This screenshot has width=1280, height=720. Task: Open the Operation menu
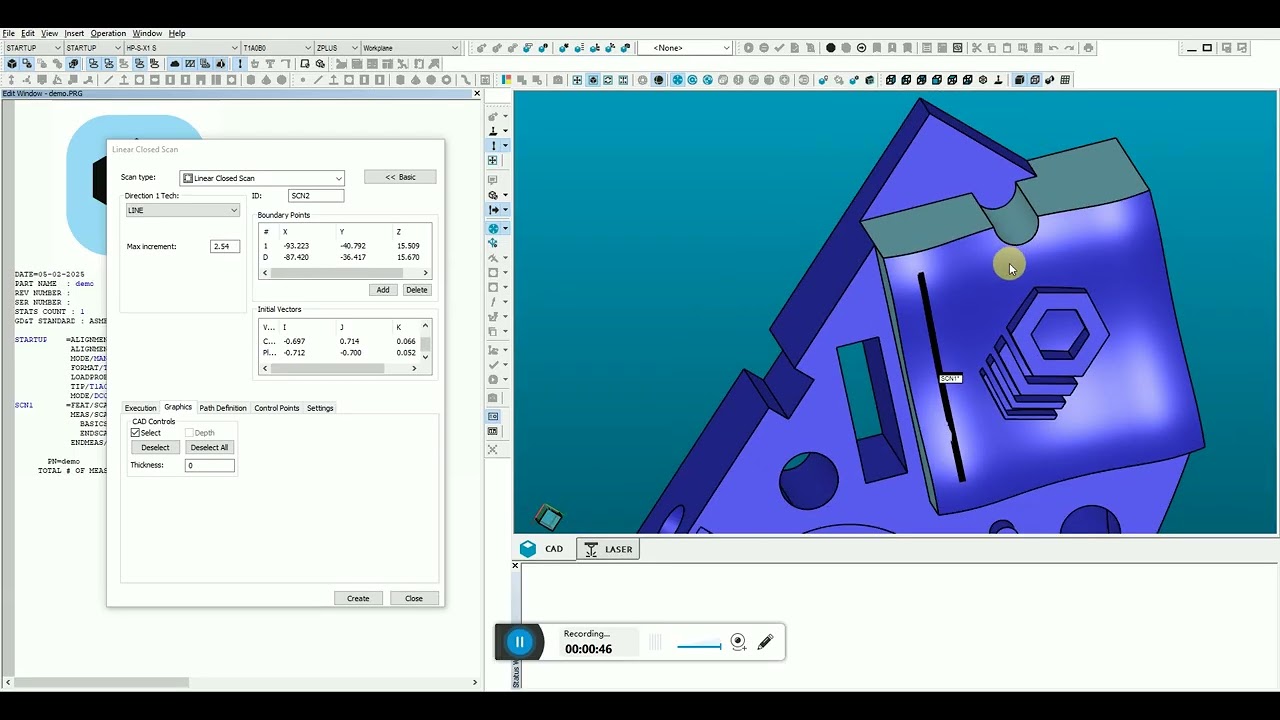(108, 33)
